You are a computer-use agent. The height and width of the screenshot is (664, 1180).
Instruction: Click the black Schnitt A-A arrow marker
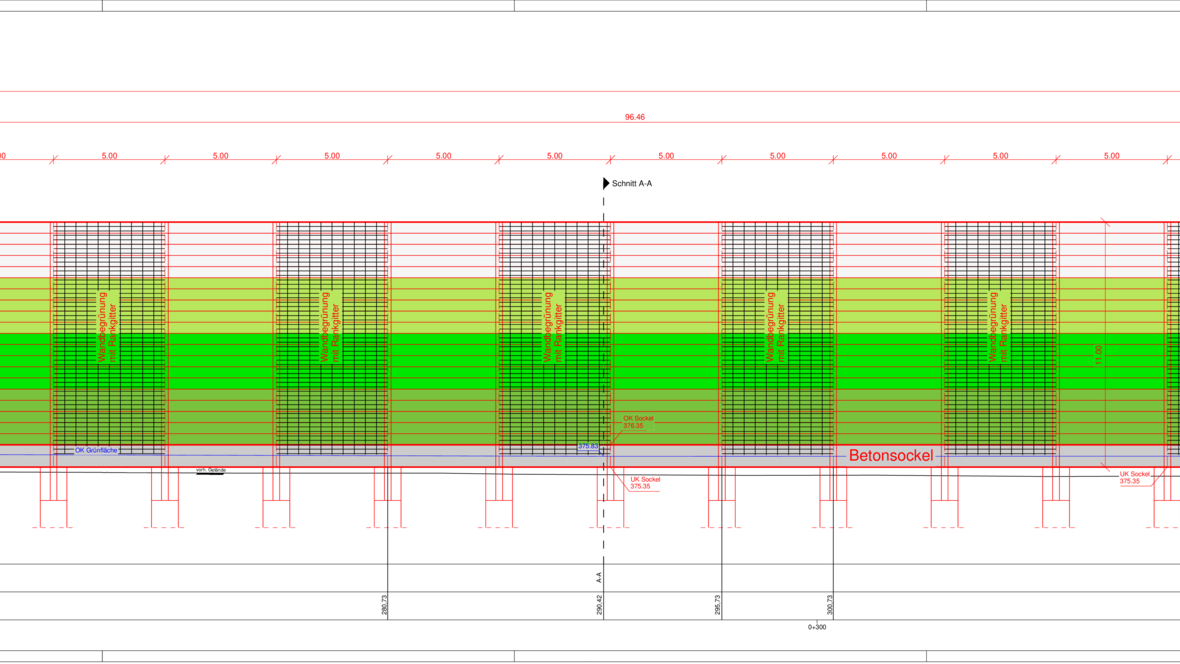(x=606, y=184)
